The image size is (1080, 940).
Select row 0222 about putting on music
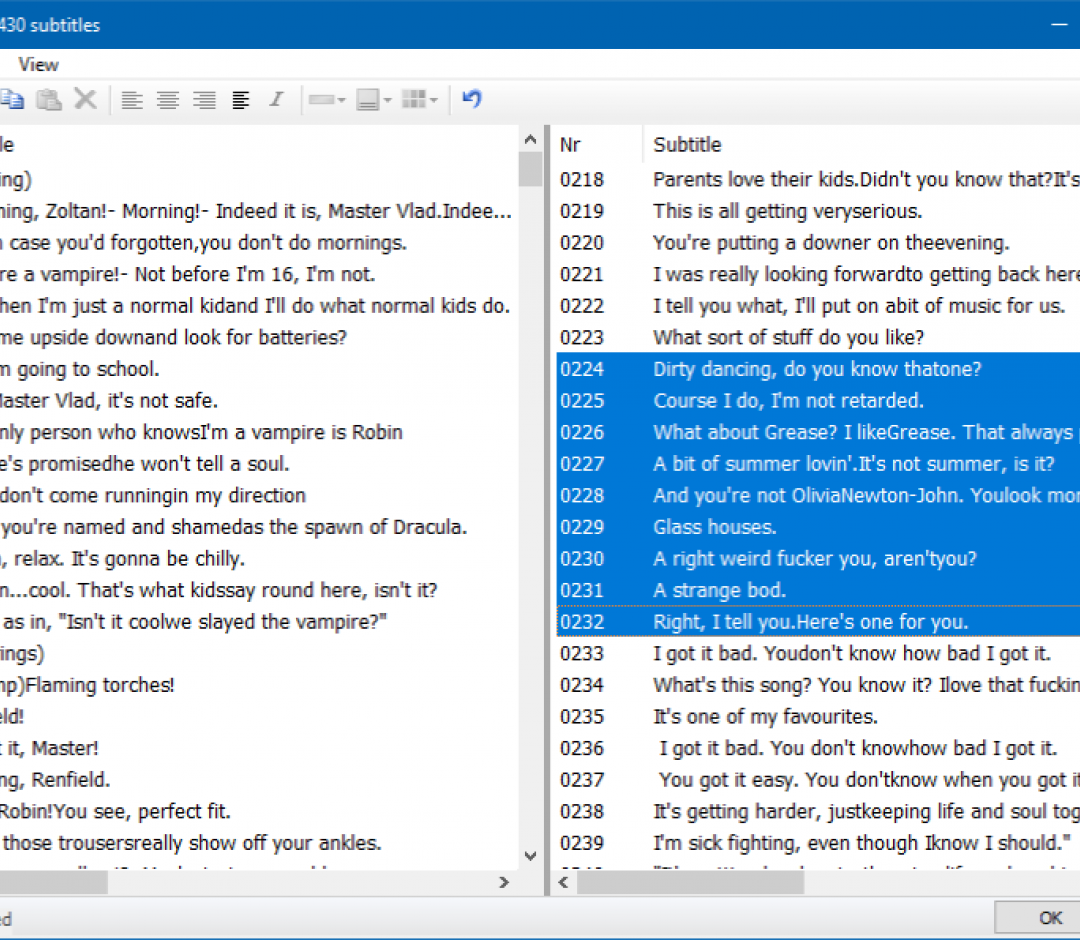coord(818,306)
